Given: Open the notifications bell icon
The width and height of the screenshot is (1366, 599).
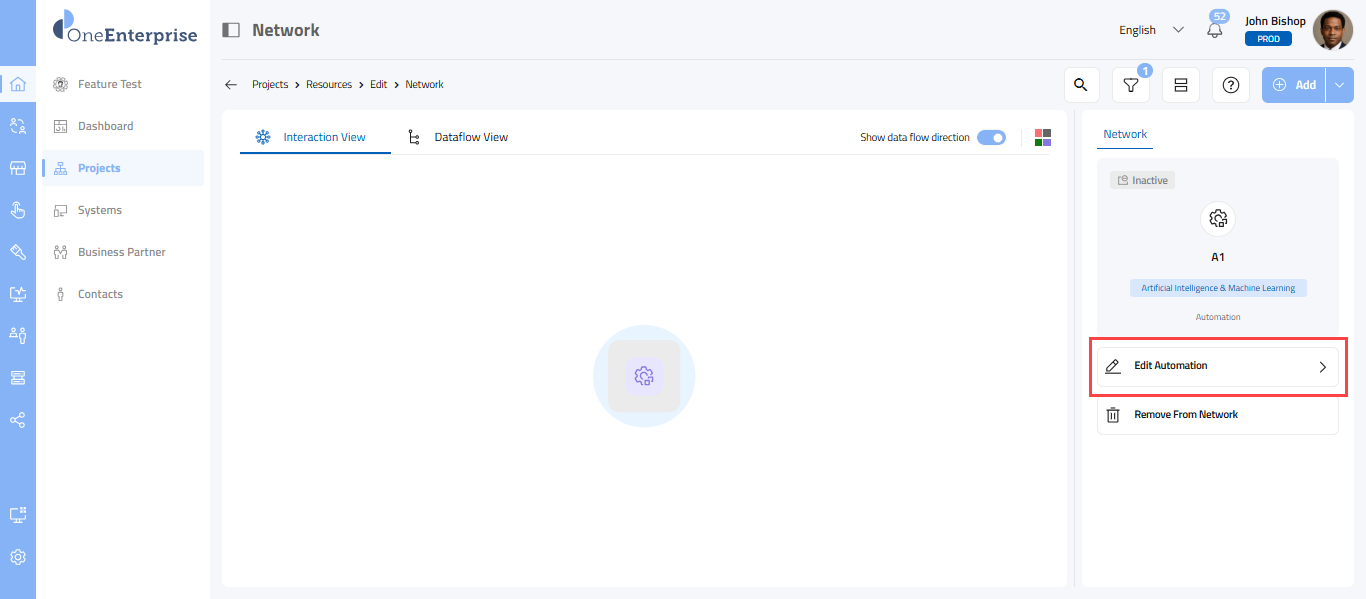Looking at the screenshot, I should point(1215,30).
